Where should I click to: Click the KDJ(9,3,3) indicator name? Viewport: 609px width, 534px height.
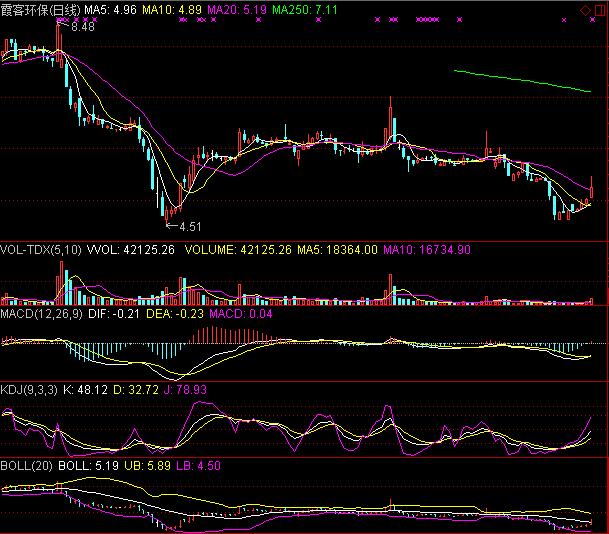coord(29,390)
